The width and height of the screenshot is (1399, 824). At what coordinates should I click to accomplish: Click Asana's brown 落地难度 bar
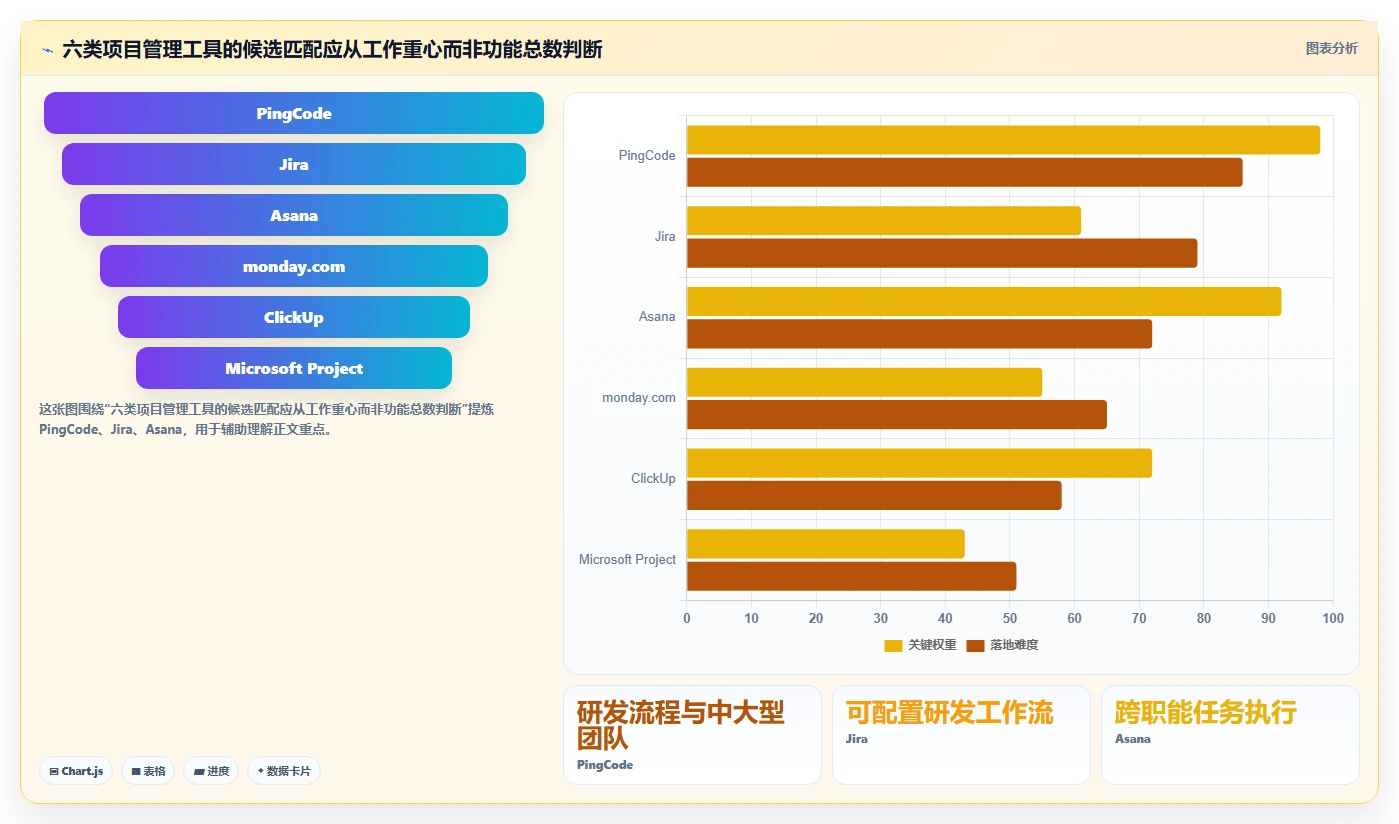click(x=919, y=334)
